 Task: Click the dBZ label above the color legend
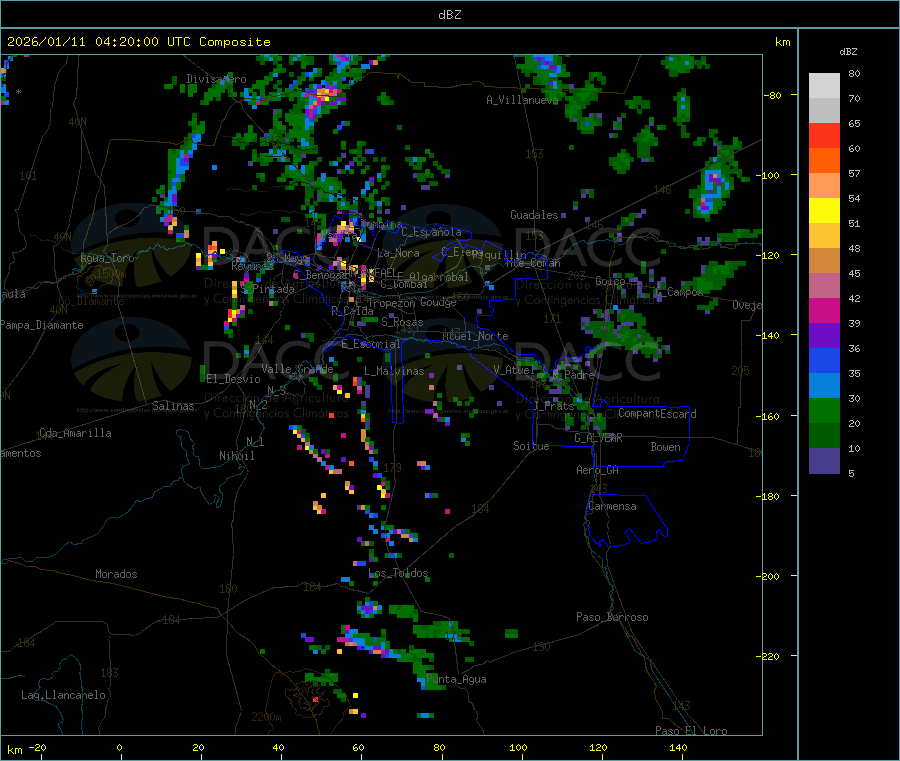(x=848, y=52)
